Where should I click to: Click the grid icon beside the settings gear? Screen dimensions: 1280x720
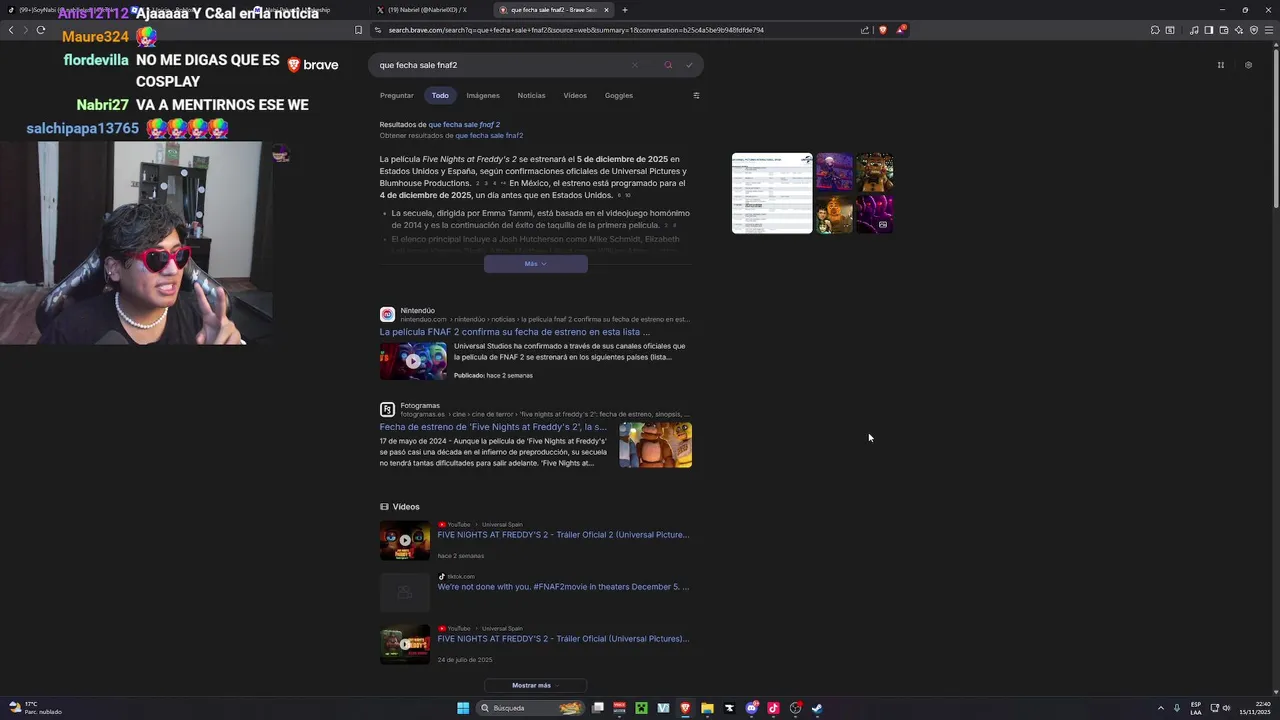tap(1220, 65)
